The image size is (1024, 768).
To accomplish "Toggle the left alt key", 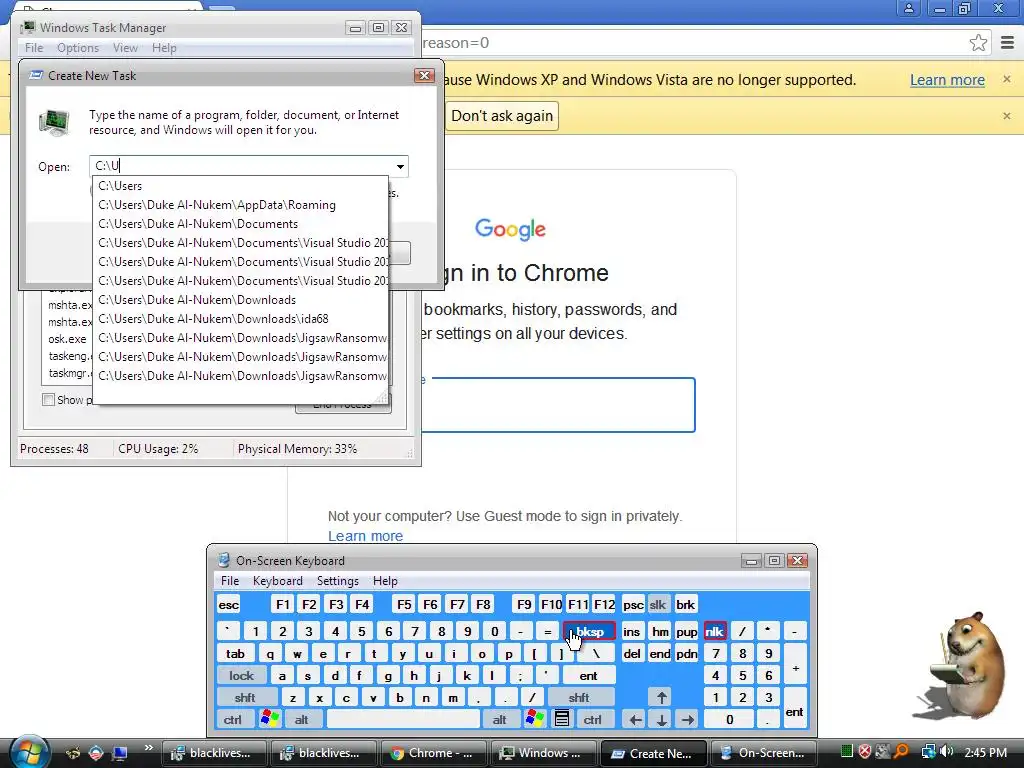I will coord(301,720).
